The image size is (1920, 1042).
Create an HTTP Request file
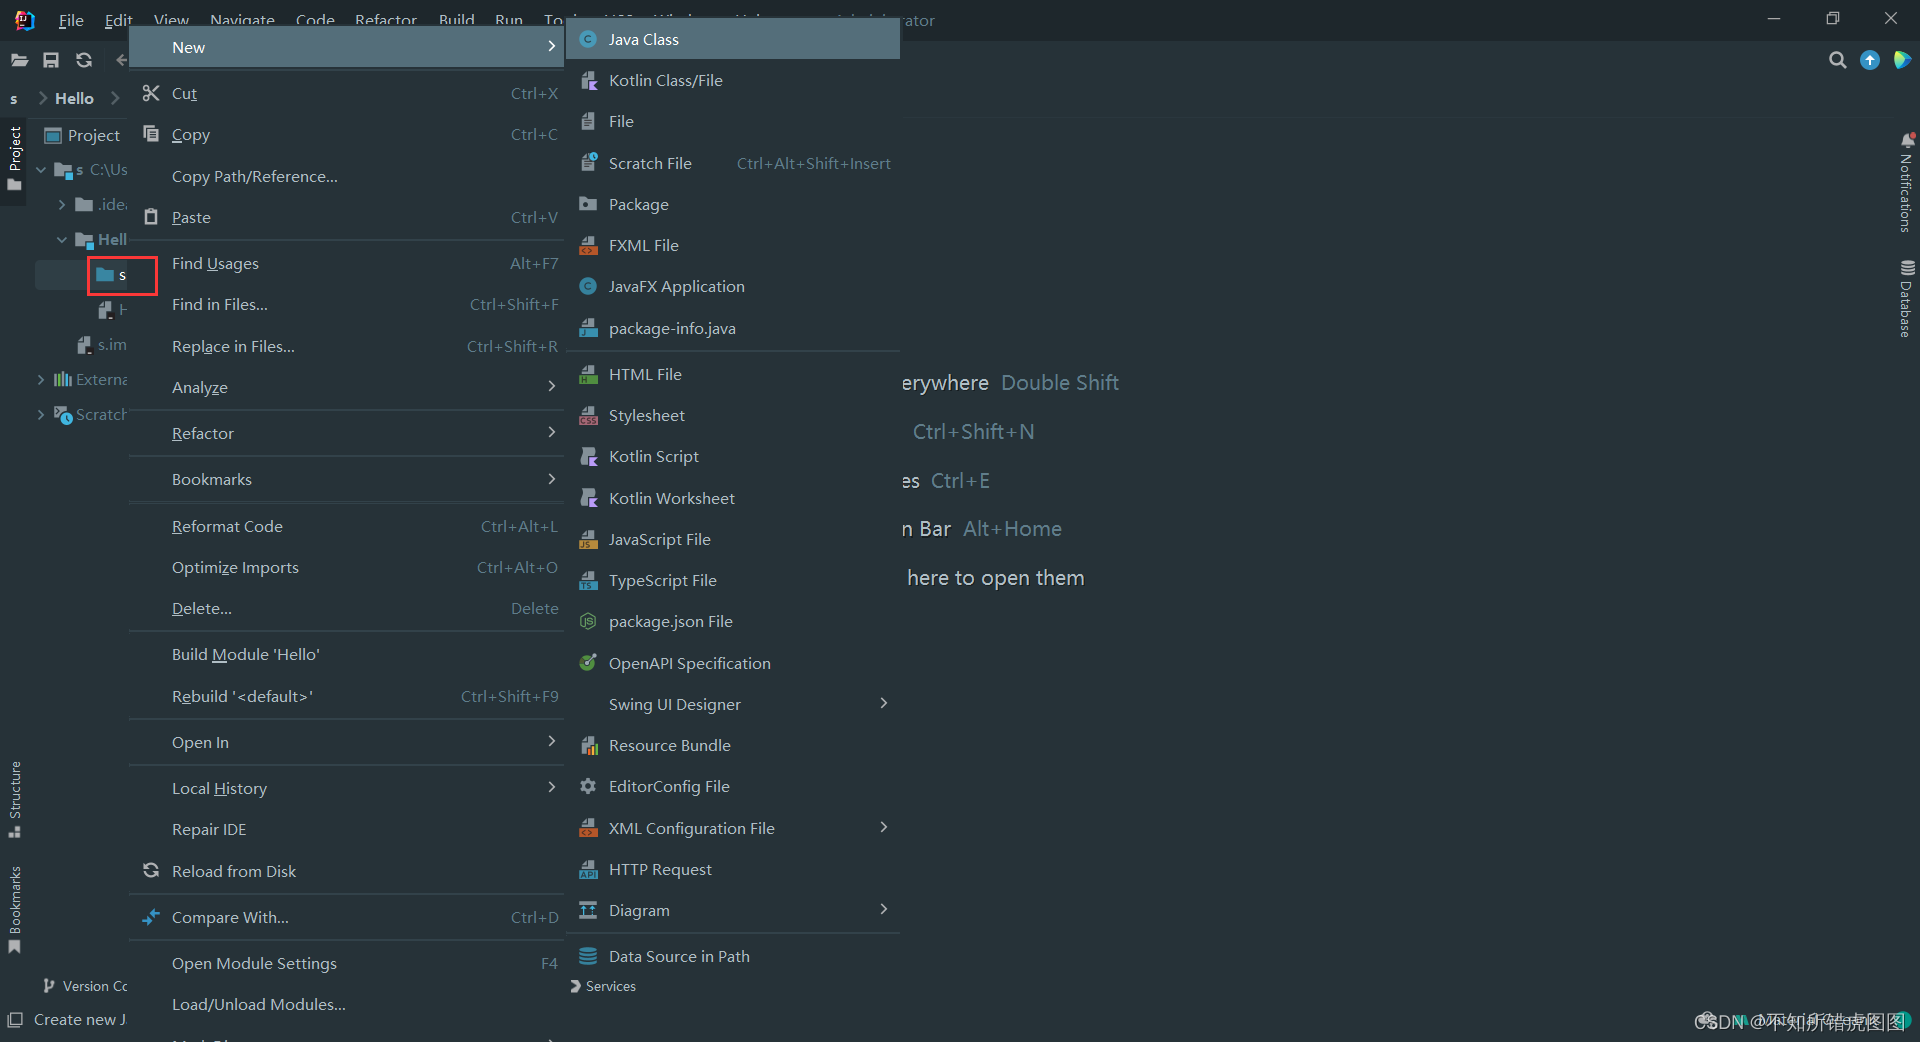733,869
